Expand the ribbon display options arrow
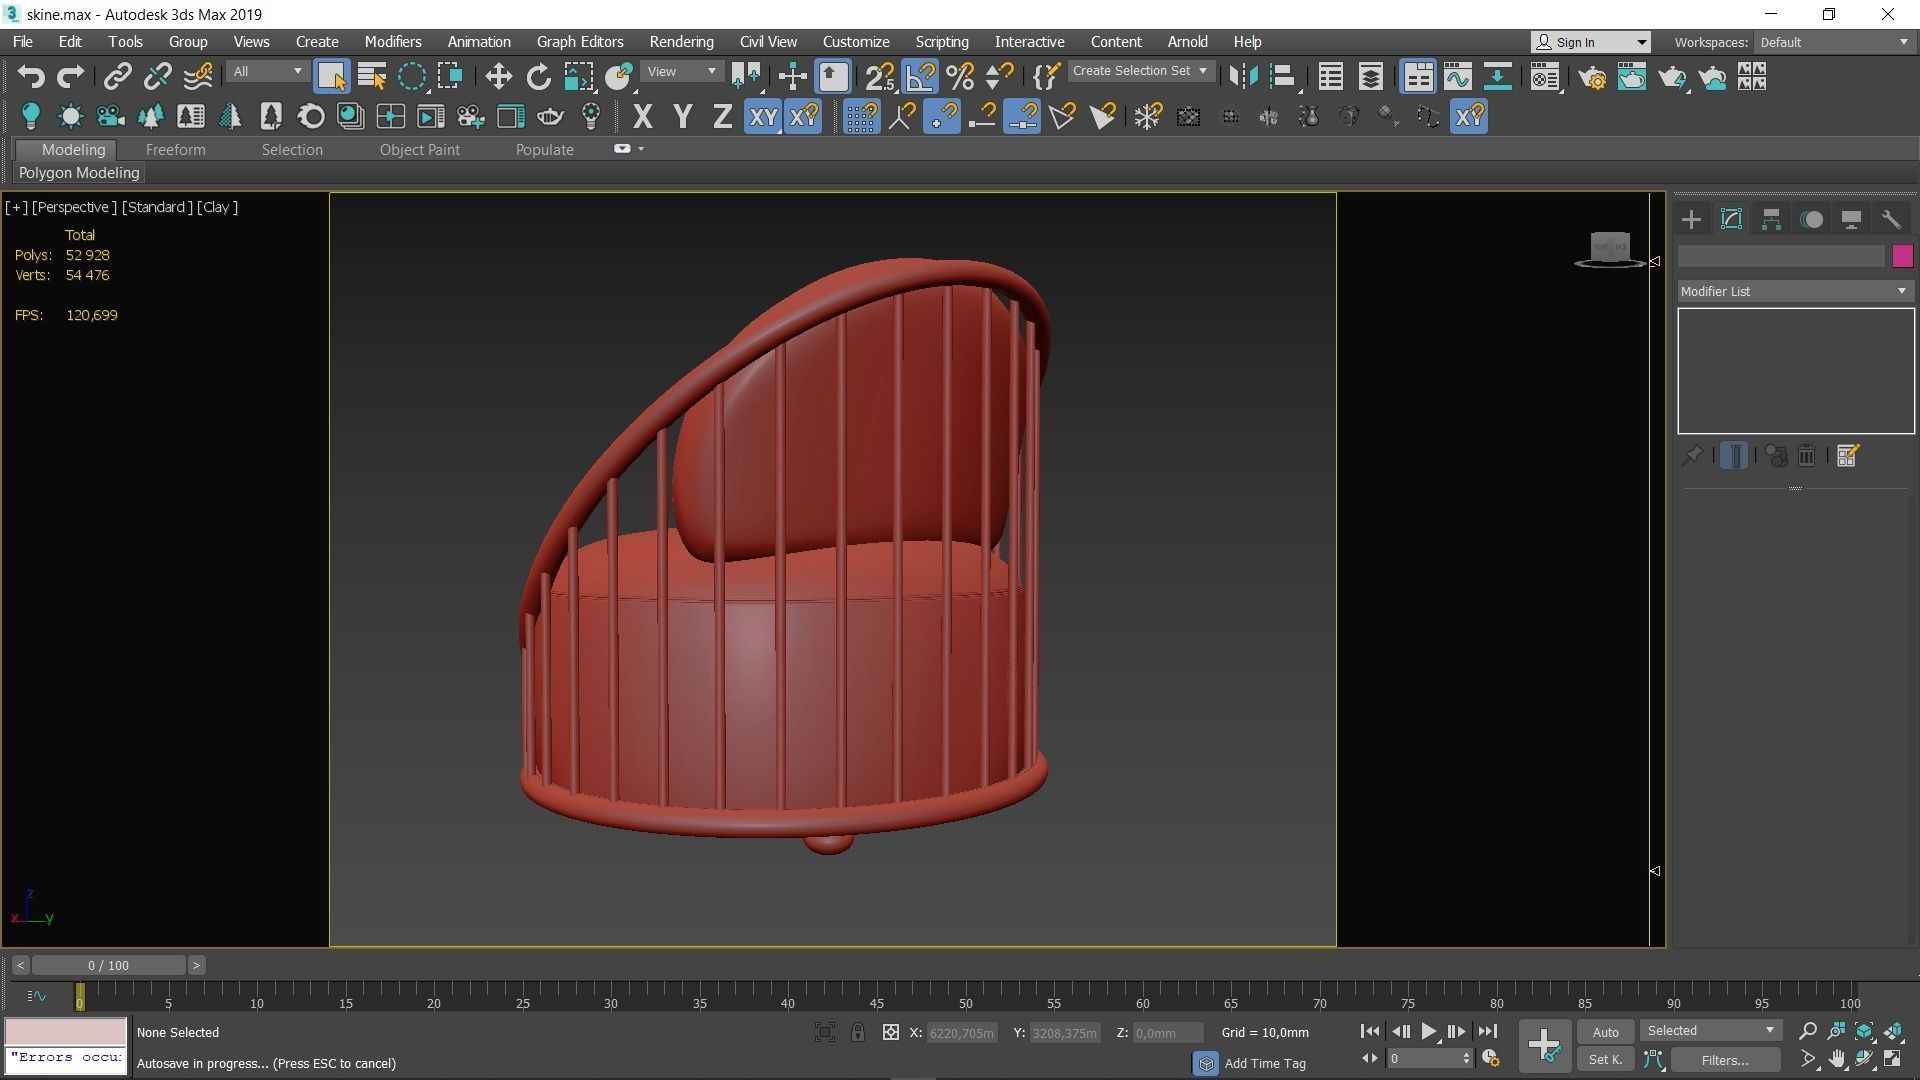 point(641,149)
